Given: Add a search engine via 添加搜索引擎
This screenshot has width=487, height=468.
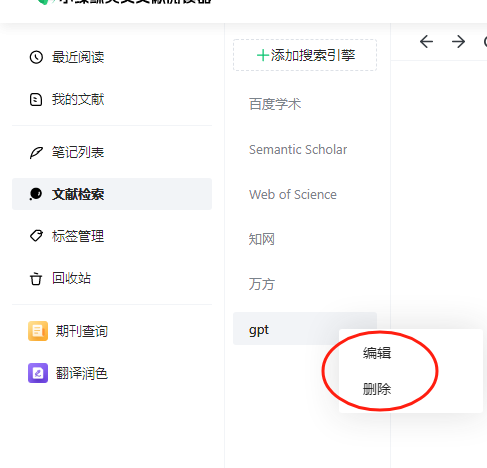Looking at the screenshot, I should tap(305, 55).
